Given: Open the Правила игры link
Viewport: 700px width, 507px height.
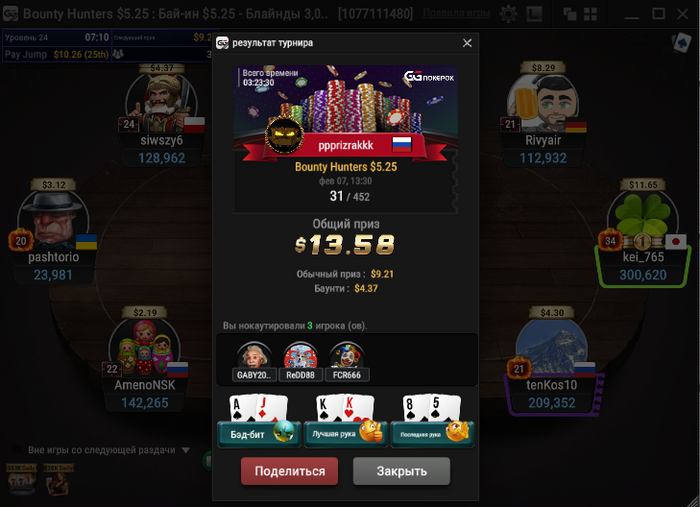Looking at the screenshot, I should tap(456, 13).
